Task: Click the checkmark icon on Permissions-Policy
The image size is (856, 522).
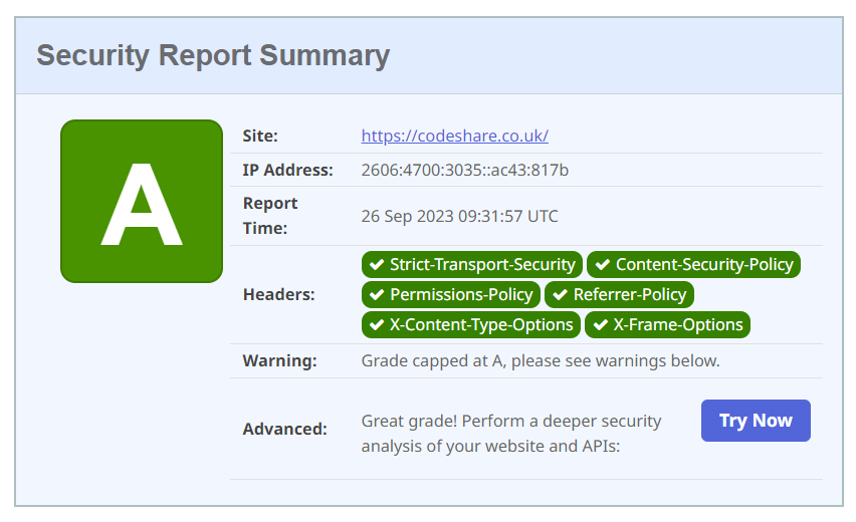Action: tap(377, 295)
